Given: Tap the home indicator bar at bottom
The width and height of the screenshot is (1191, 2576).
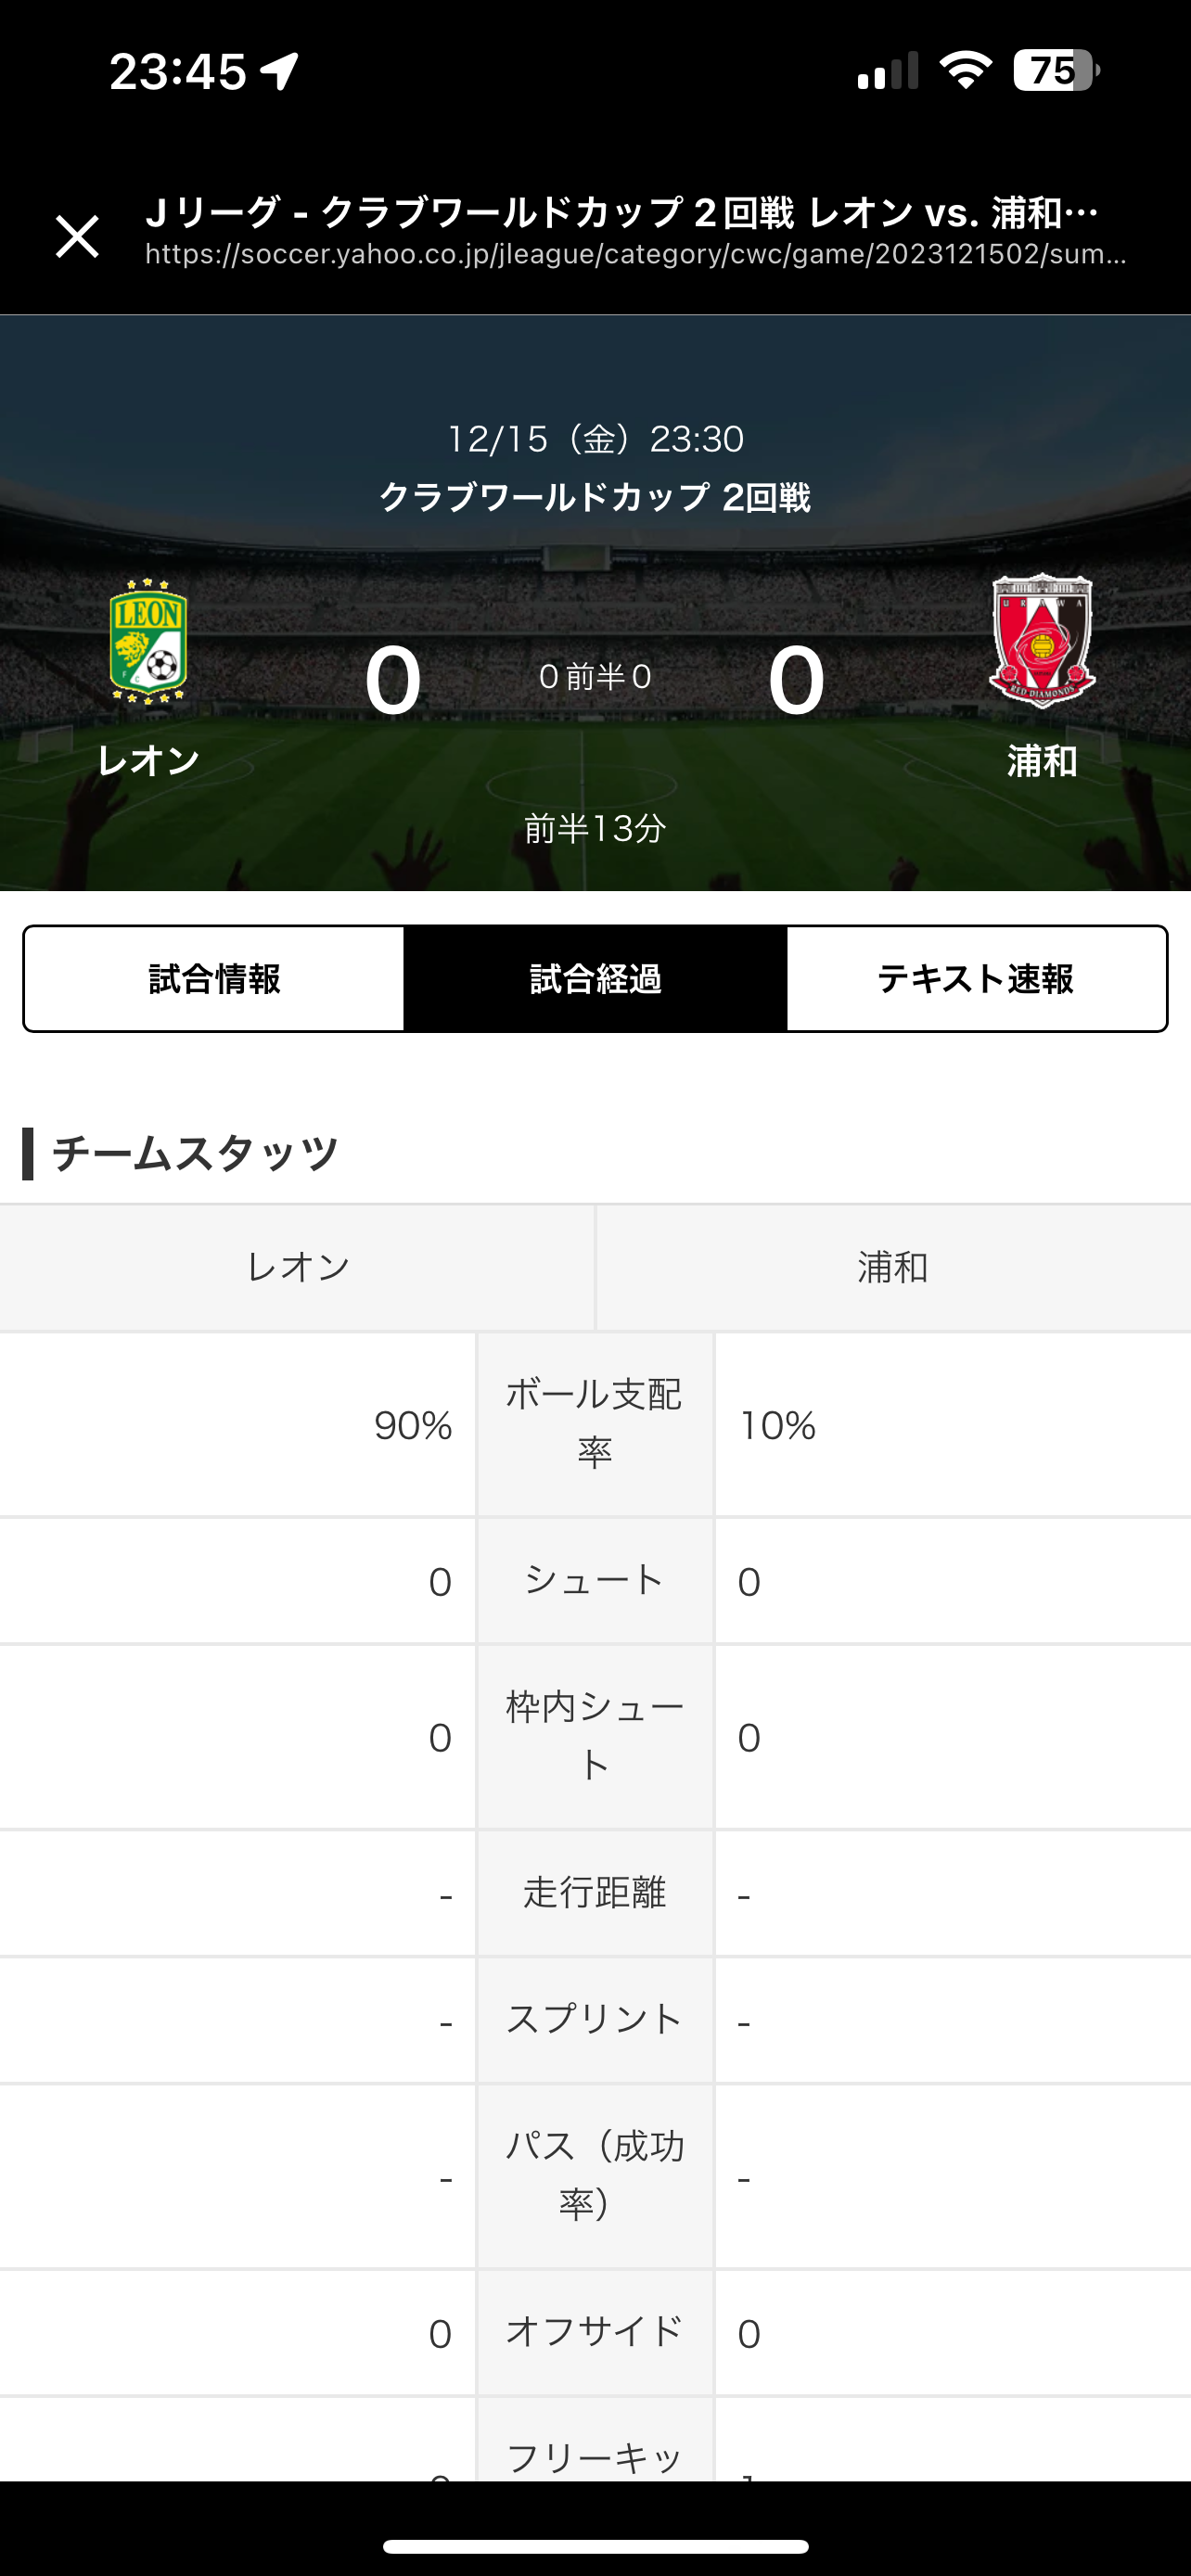Looking at the screenshot, I should click(x=595, y=2546).
